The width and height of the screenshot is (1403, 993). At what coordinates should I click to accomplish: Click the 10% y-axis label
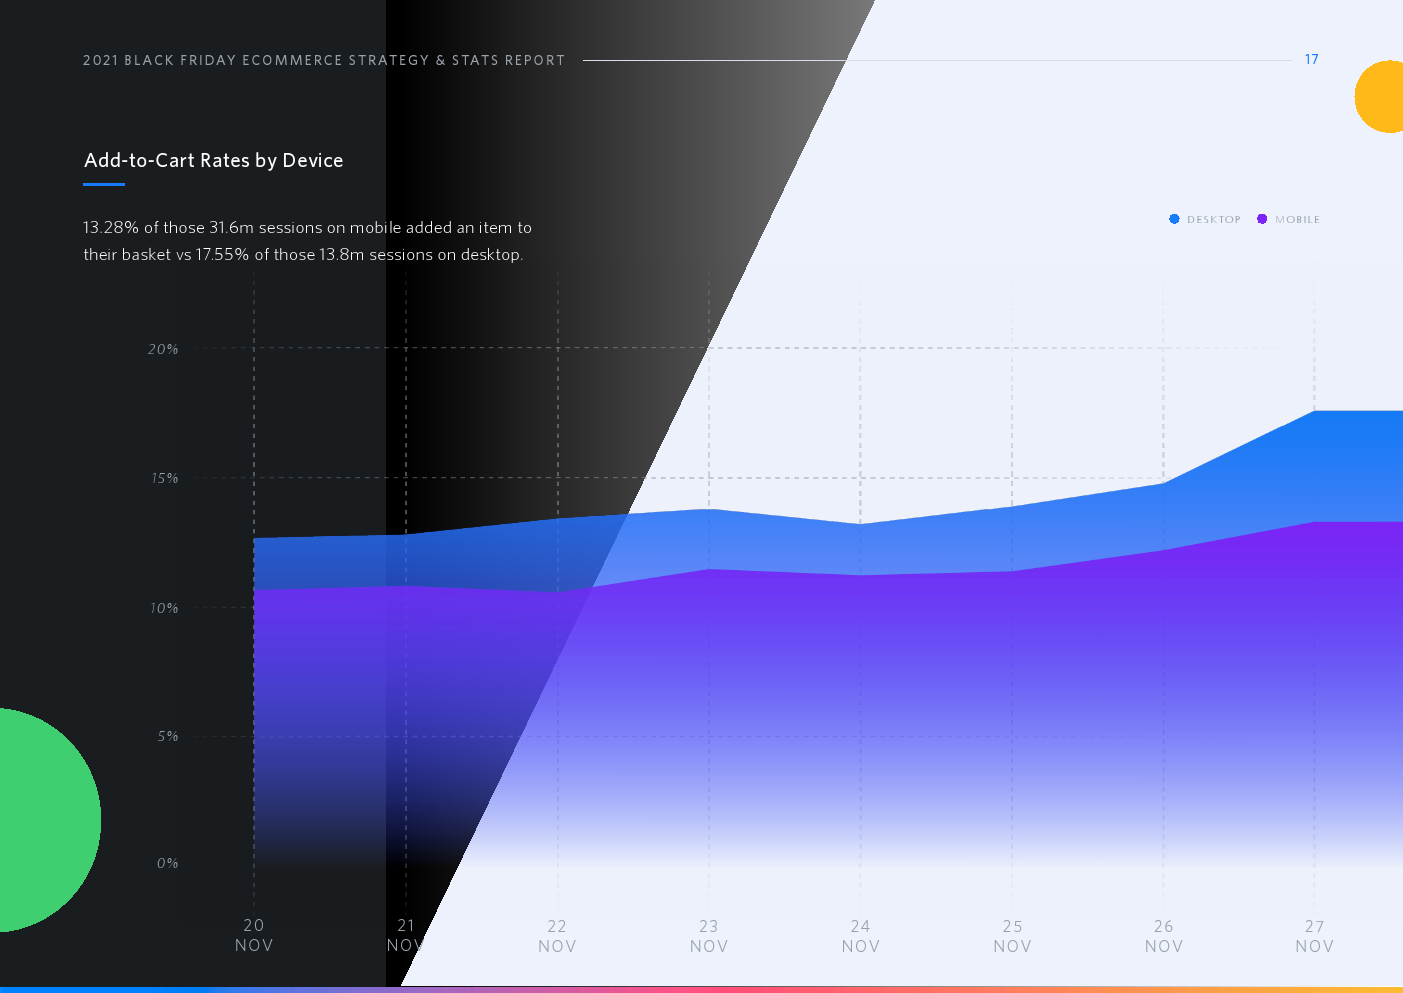point(164,608)
